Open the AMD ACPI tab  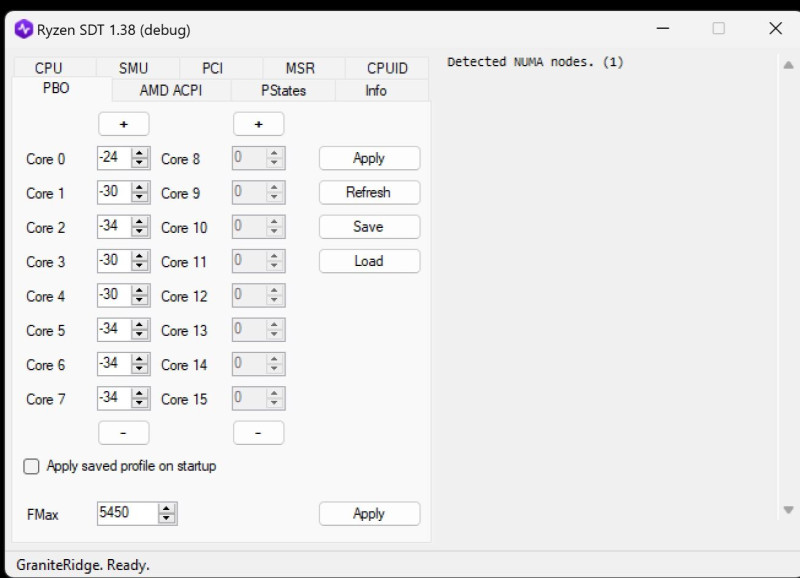tap(171, 90)
